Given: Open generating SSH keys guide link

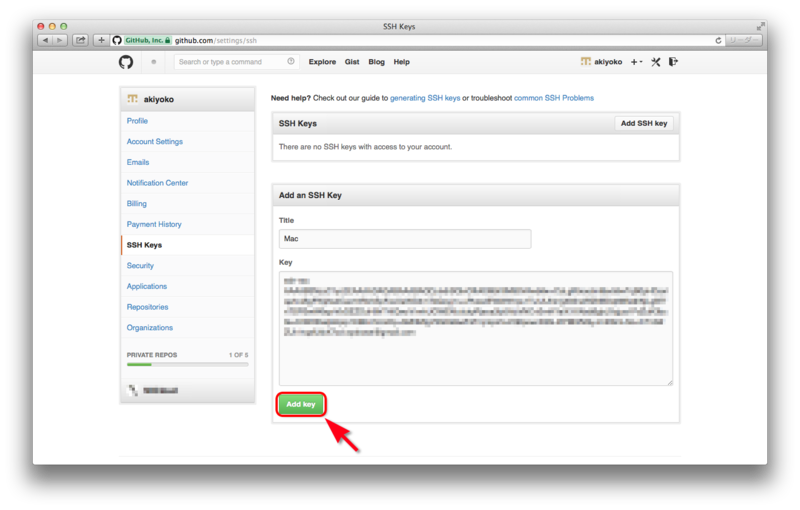Looking at the screenshot, I should 425,98.
